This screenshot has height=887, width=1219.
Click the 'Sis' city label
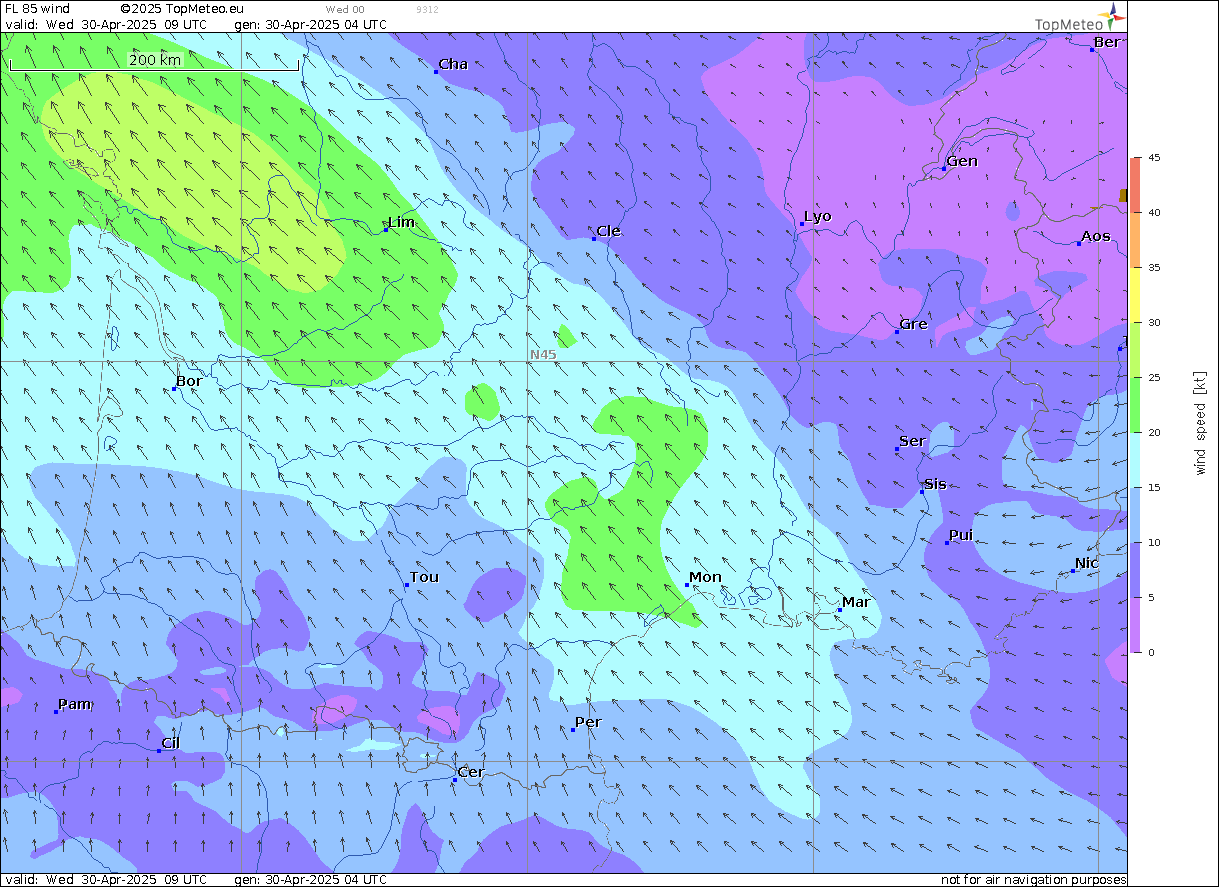pyautogui.click(x=935, y=484)
